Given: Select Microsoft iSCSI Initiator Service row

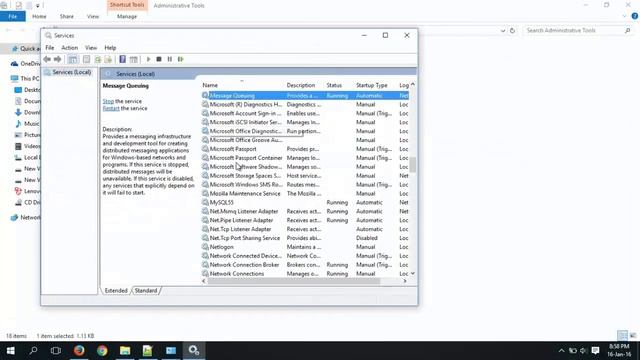Looking at the screenshot, I should pyautogui.click(x=305, y=122).
